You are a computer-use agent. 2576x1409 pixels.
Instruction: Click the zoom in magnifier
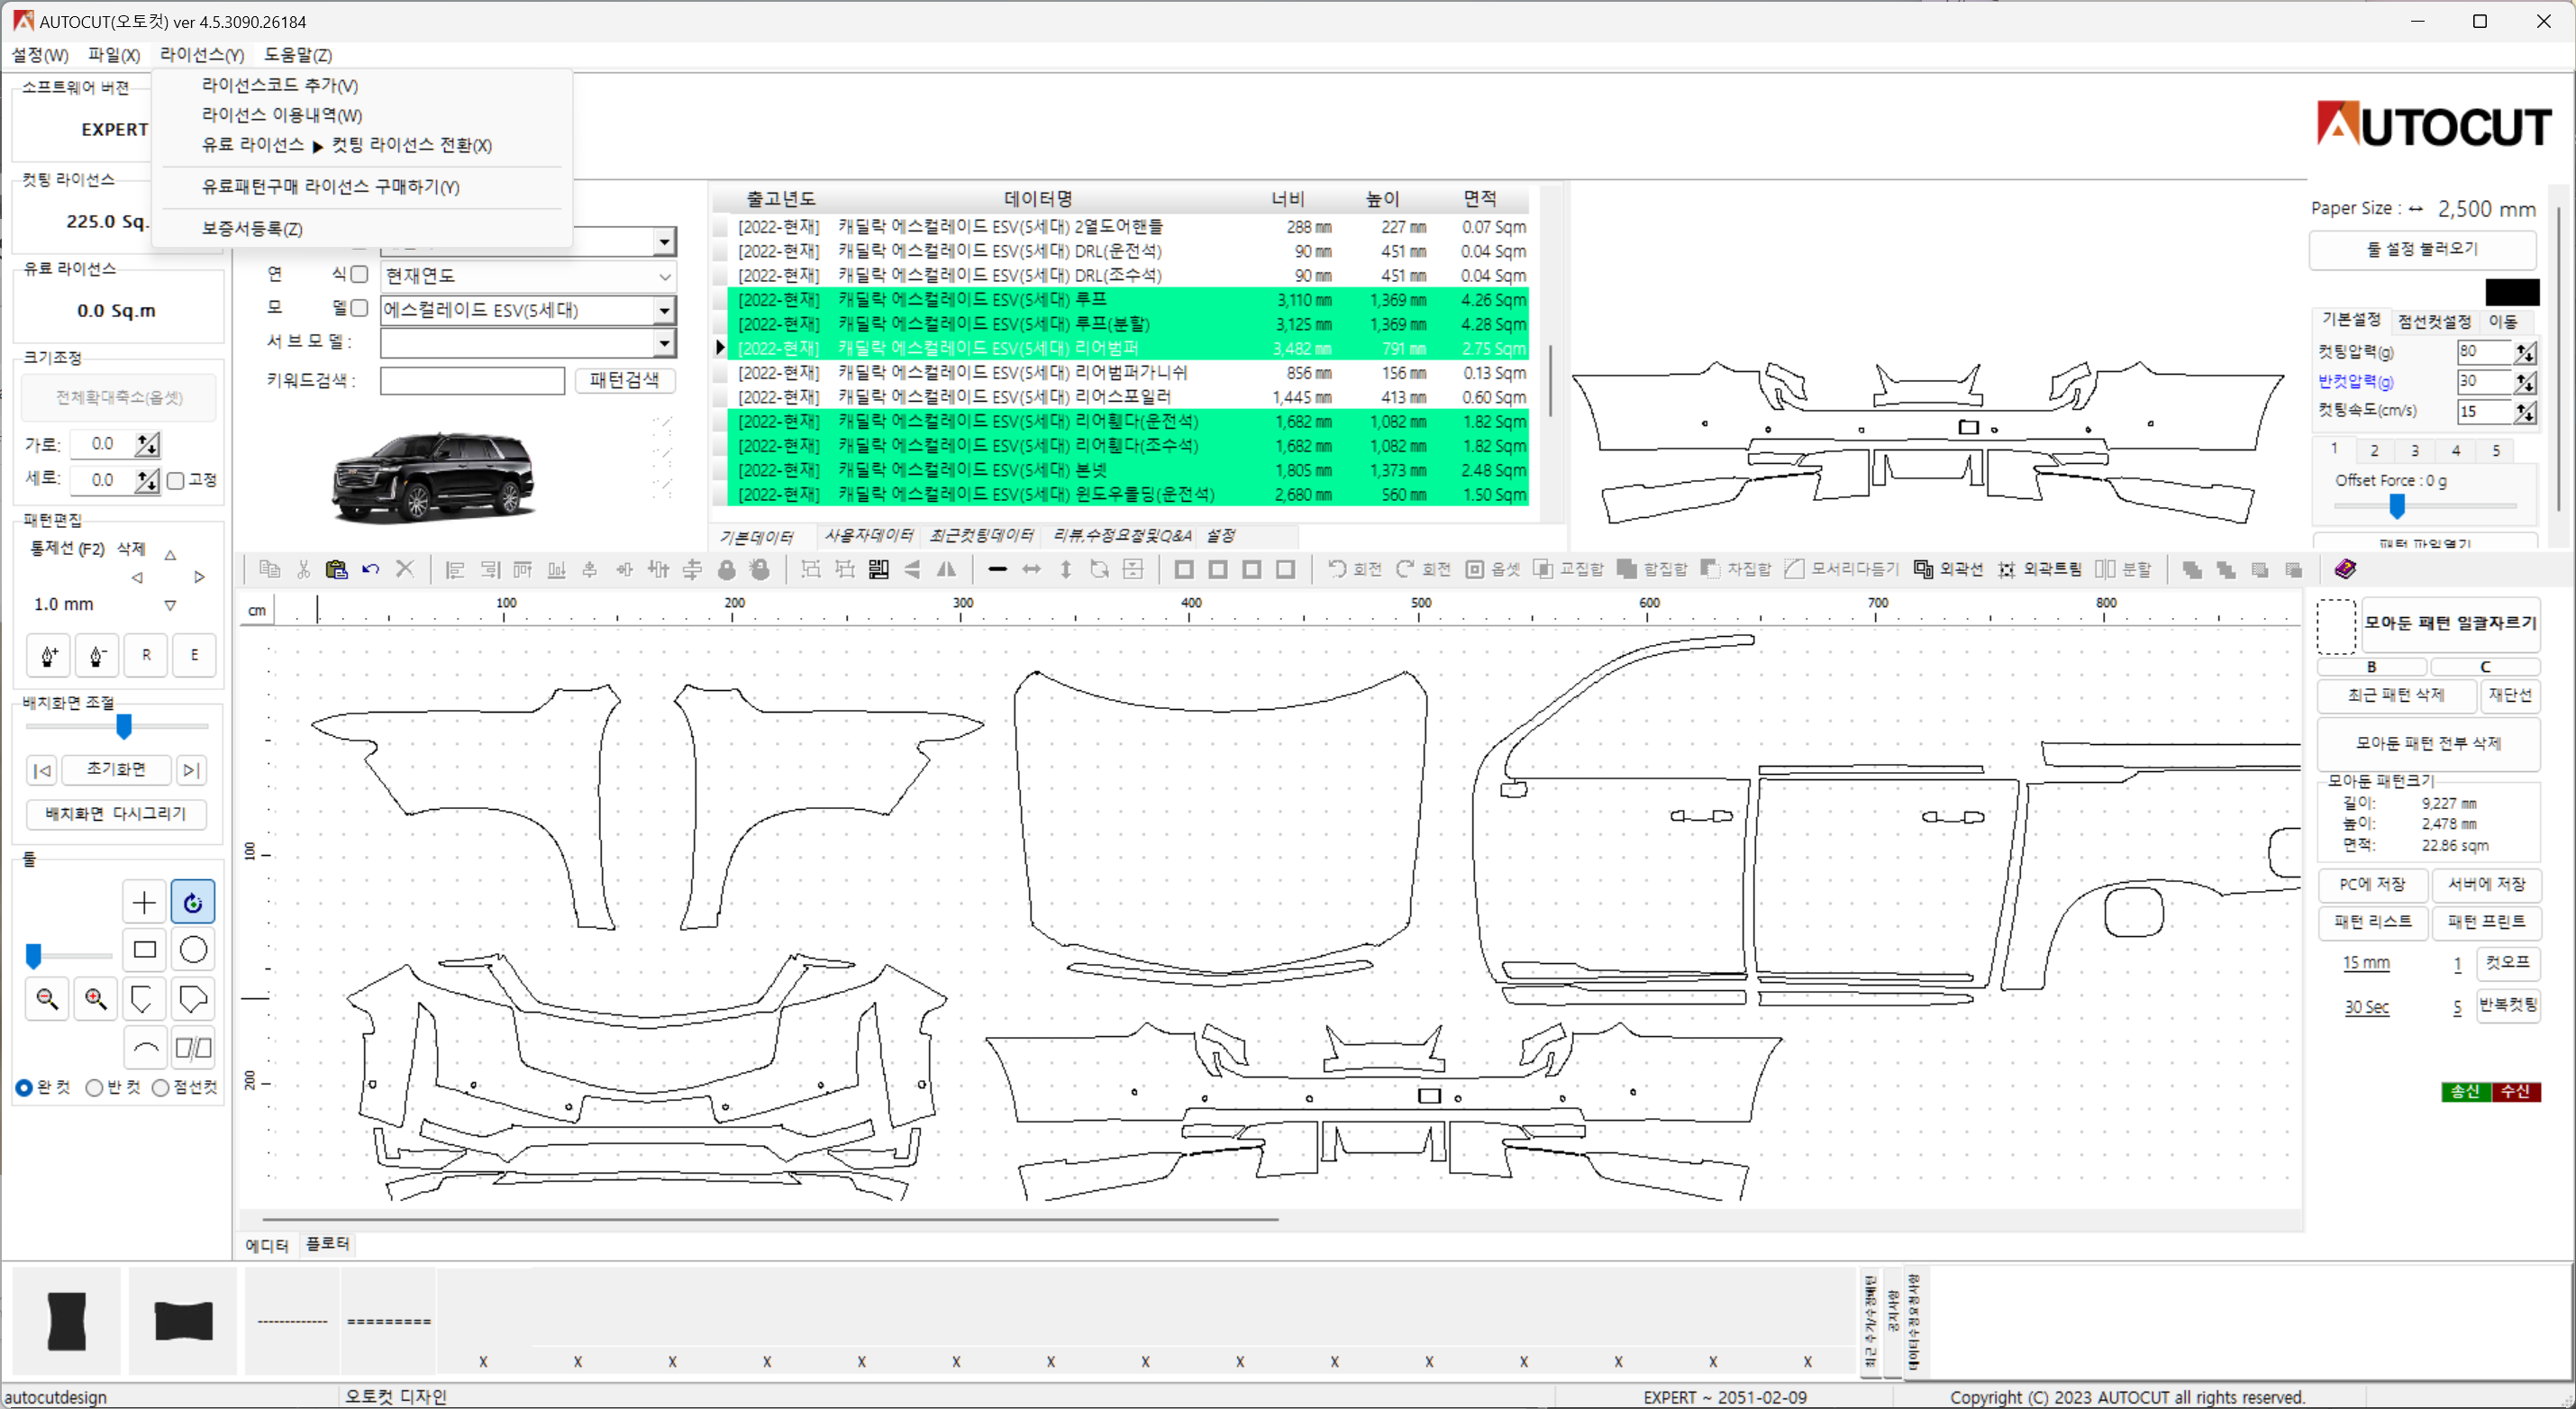96,998
